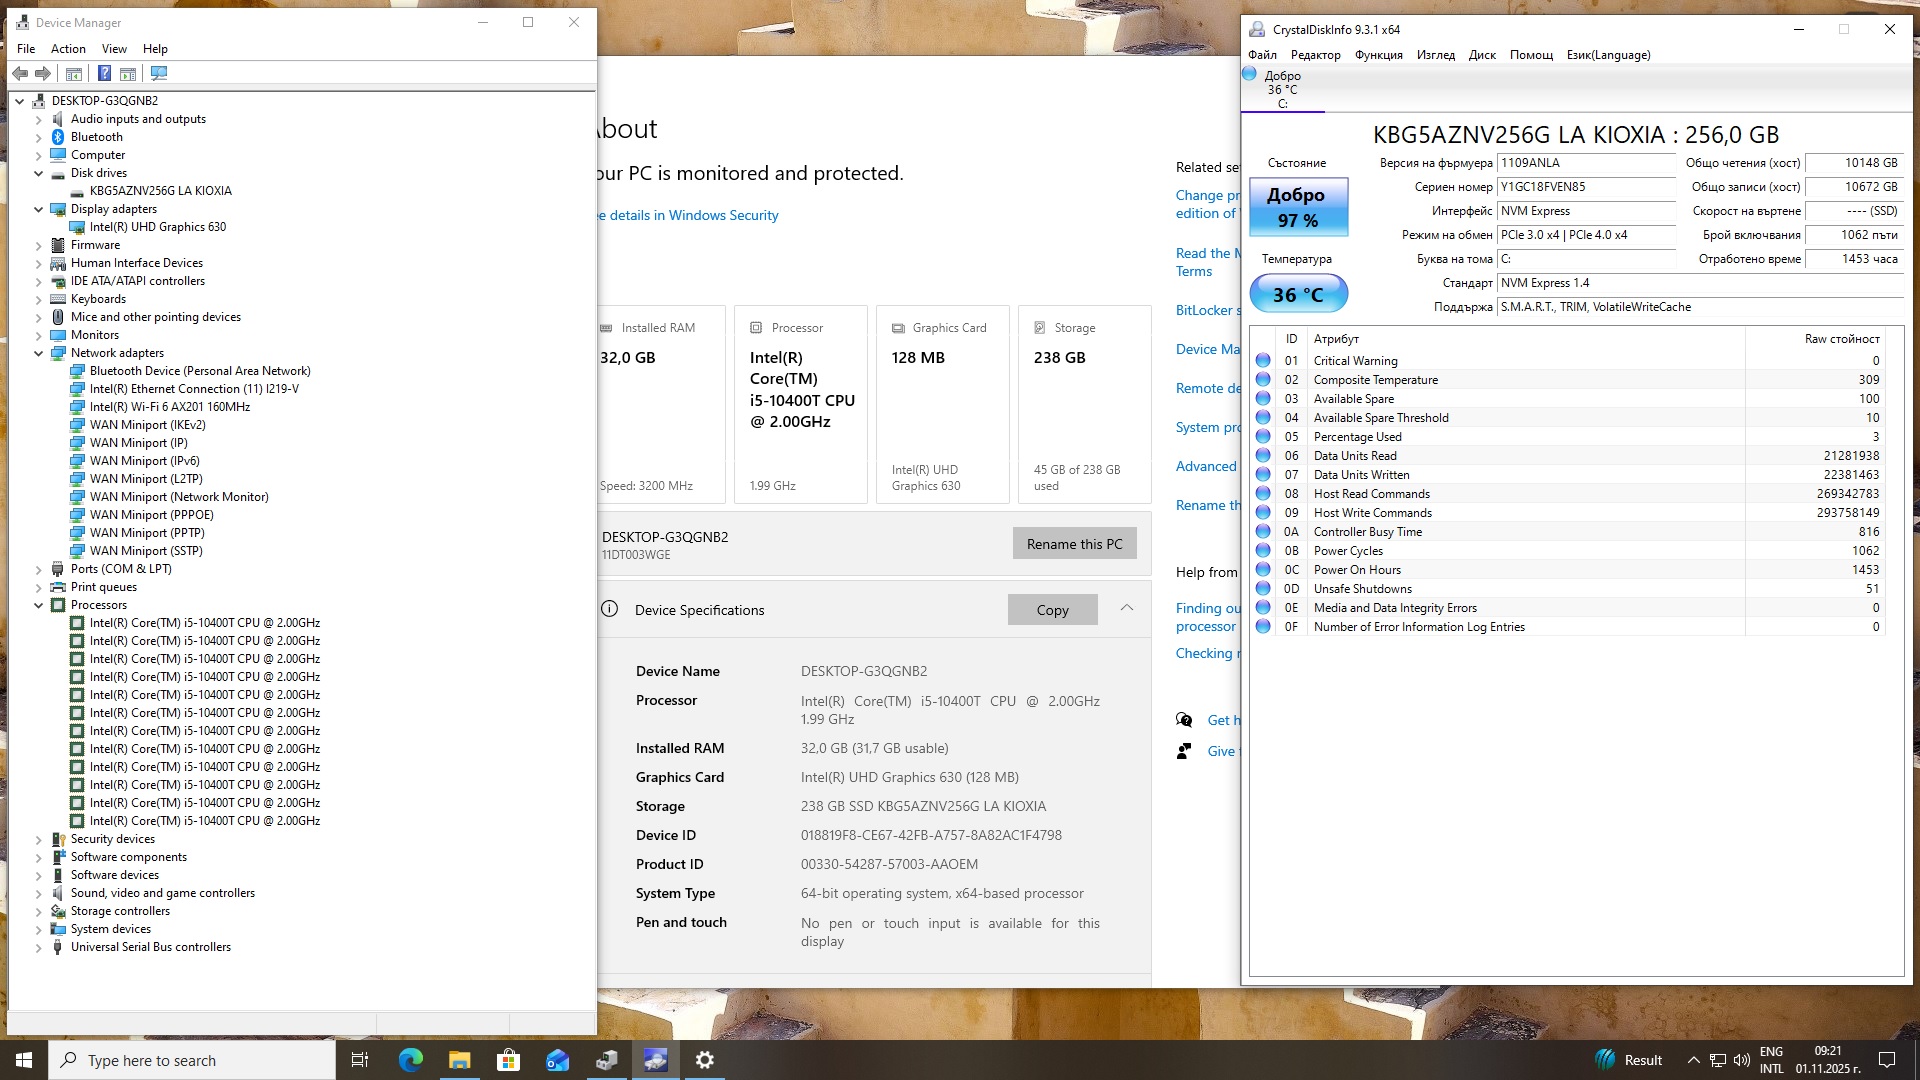
Task: Open Microsoft Store from the taskbar
Action: 508,1060
